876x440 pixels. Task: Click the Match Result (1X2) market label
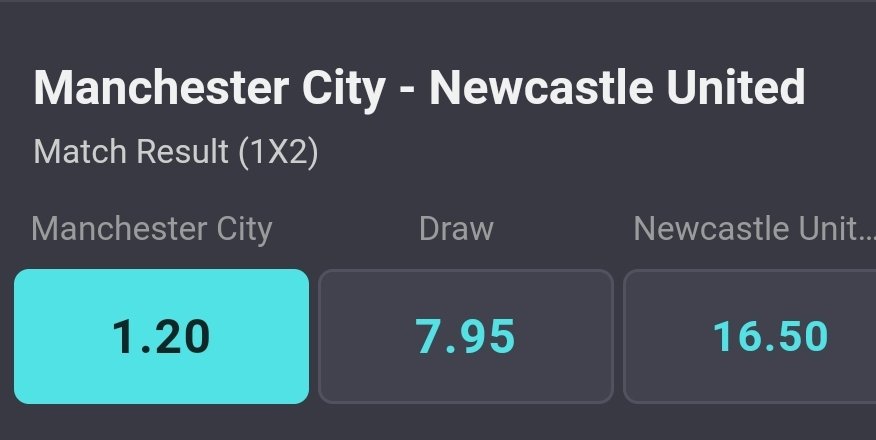point(175,153)
